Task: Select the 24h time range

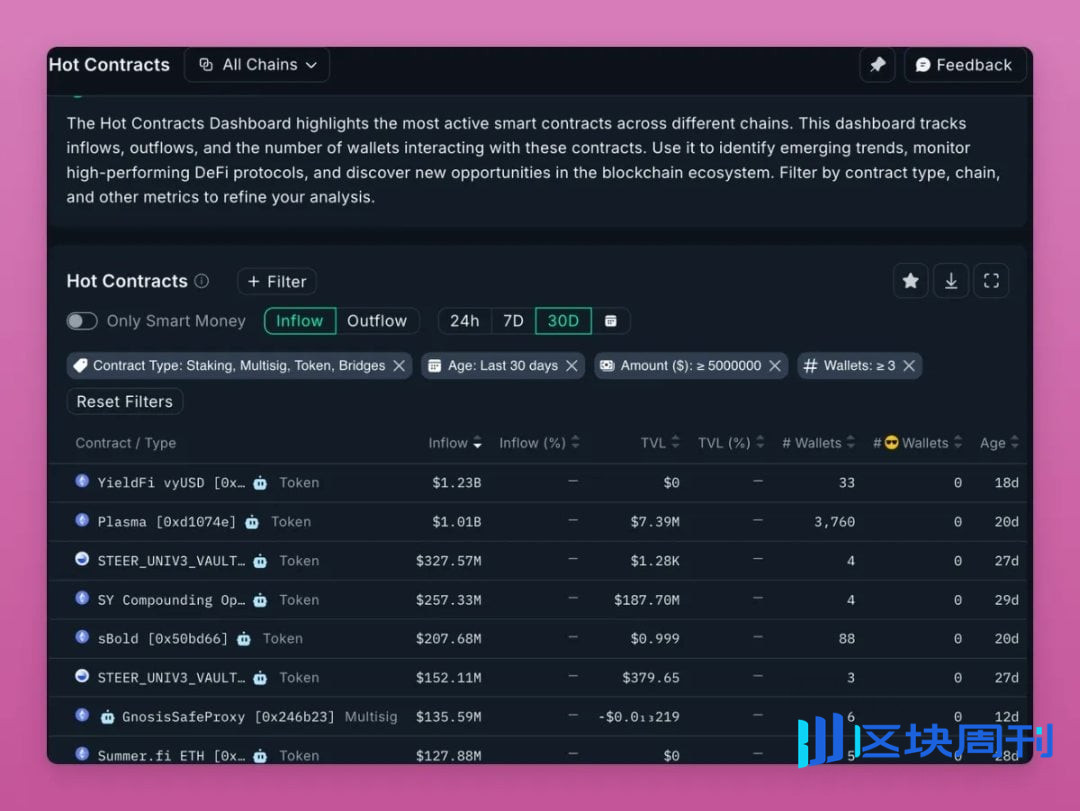Action: (x=464, y=321)
